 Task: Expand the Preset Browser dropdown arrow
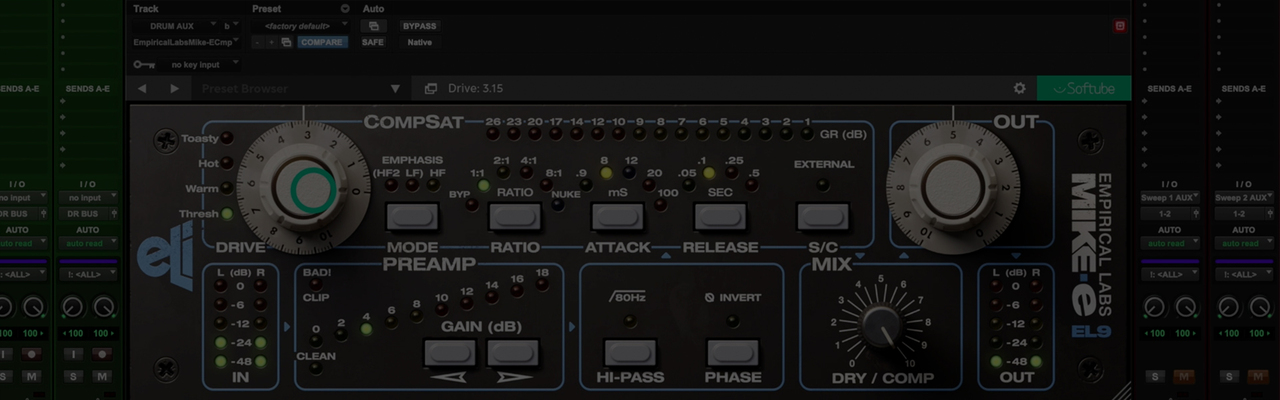395,88
